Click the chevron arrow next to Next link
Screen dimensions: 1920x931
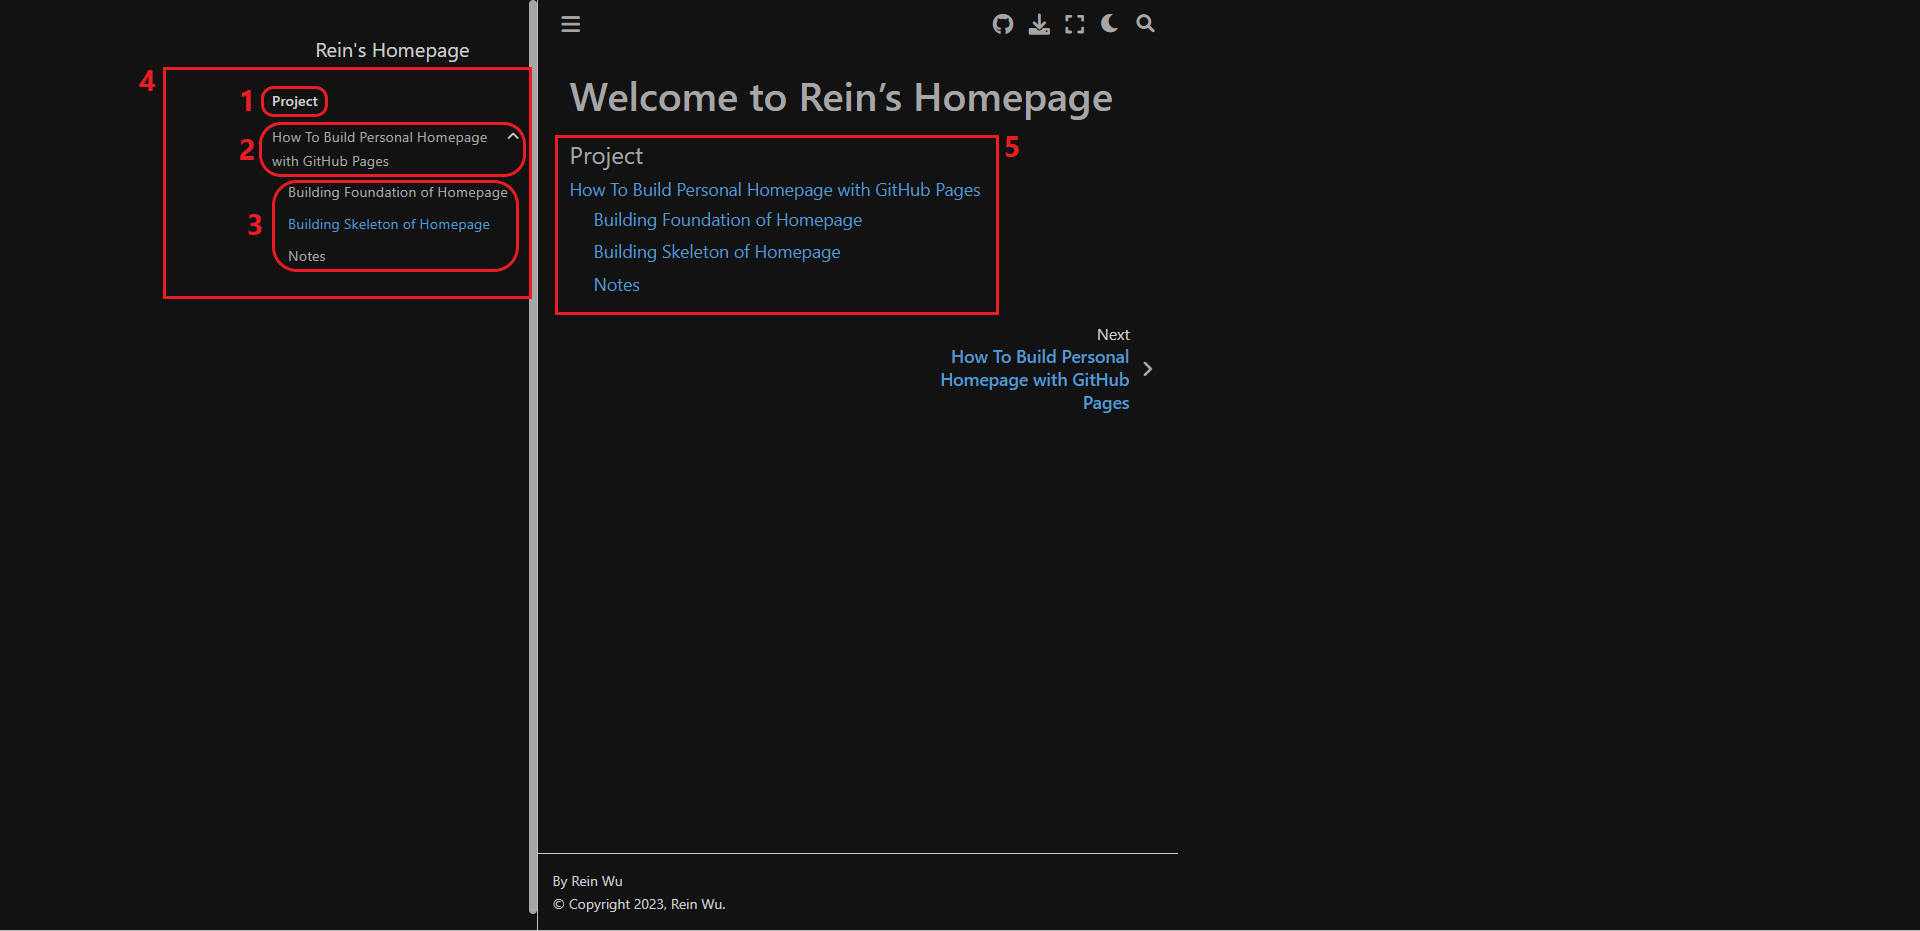pos(1147,368)
